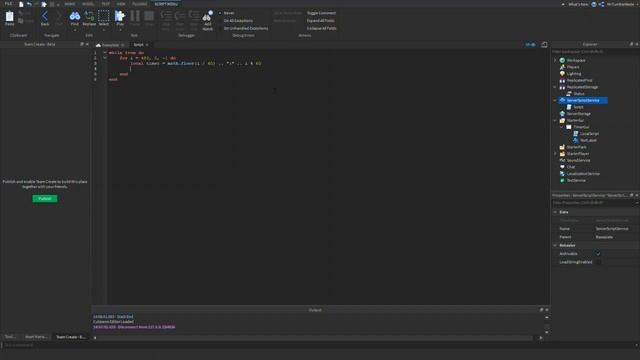Open the Find dropdown arrow

pos(75,30)
